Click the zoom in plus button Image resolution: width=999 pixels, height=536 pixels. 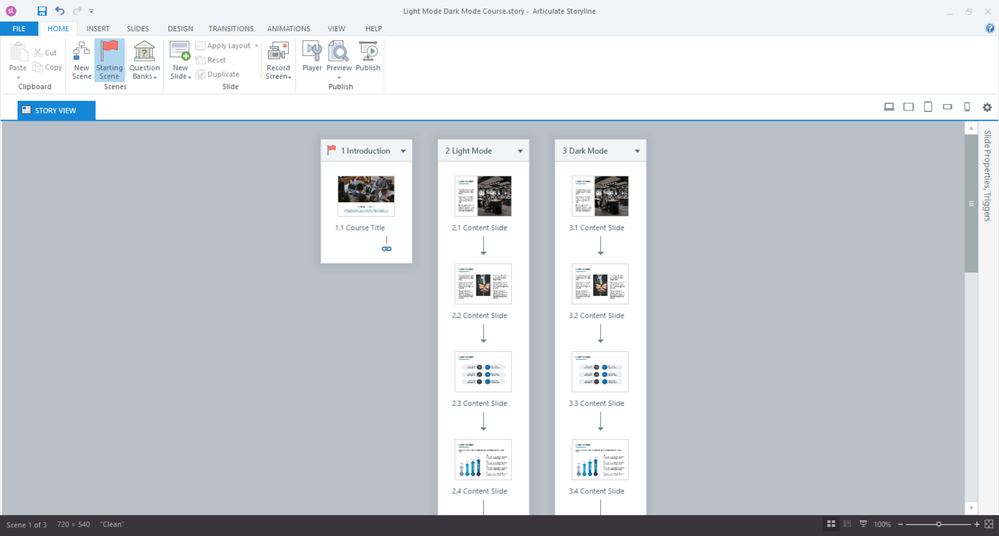pos(977,525)
